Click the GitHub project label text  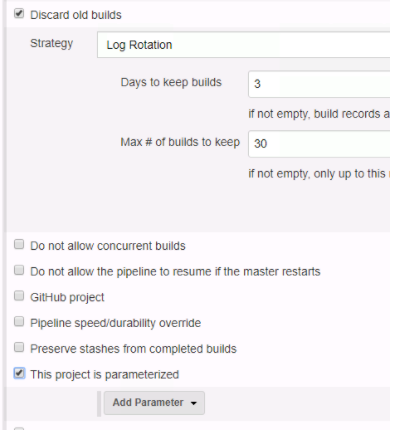67,297
